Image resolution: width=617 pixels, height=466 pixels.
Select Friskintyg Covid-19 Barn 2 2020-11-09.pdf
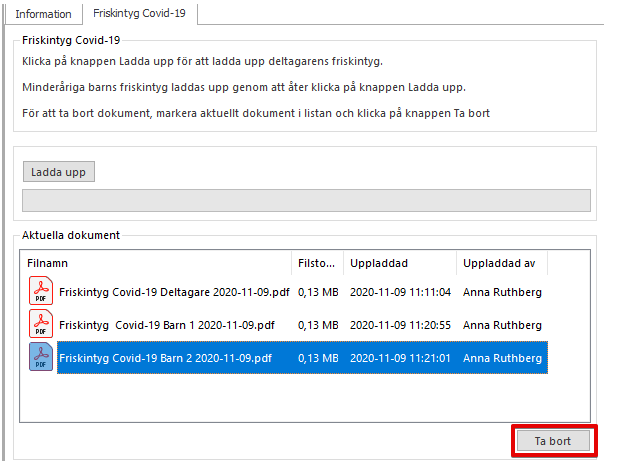pos(166,358)
